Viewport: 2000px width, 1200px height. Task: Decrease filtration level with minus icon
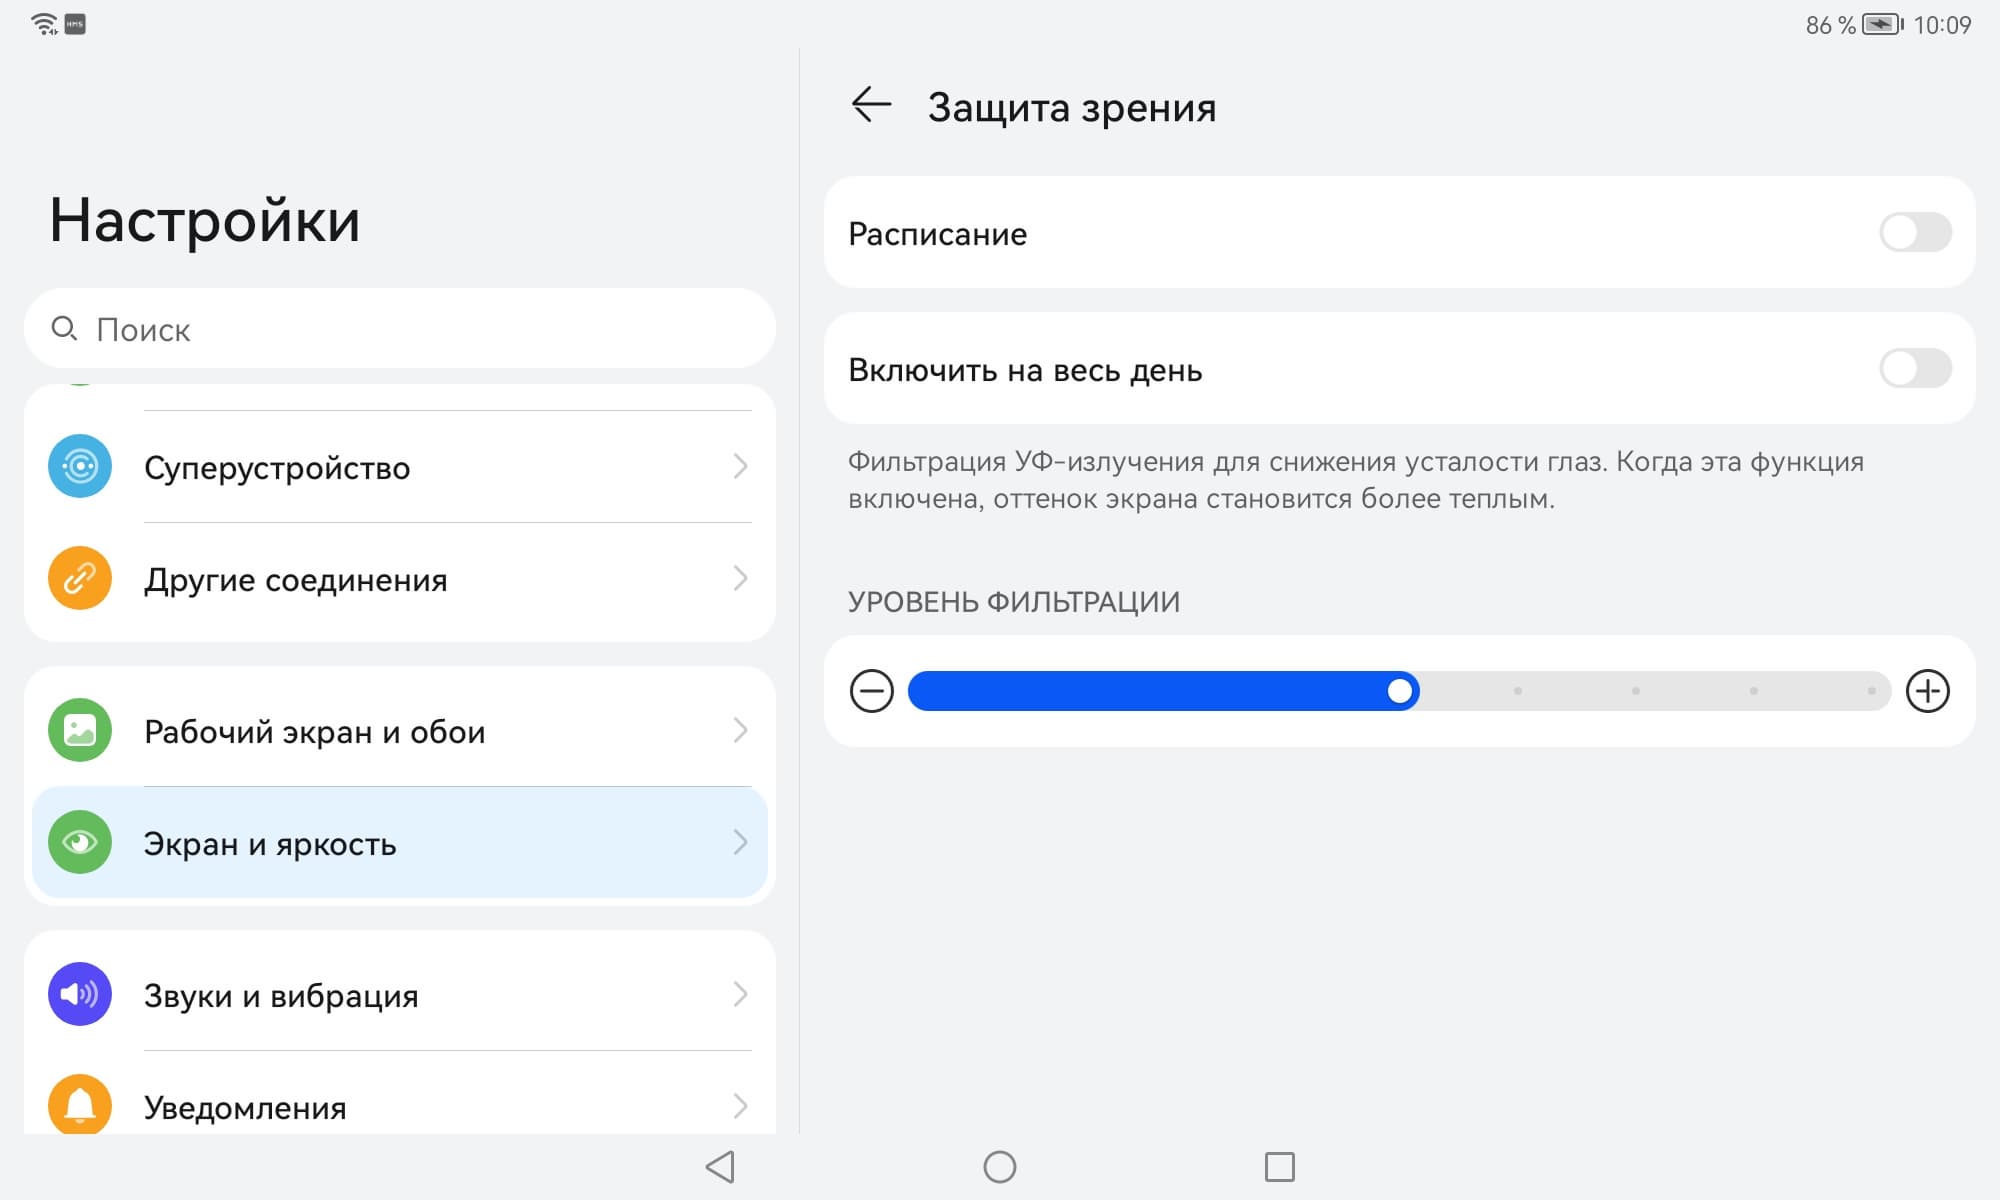(x=872, y=691)
